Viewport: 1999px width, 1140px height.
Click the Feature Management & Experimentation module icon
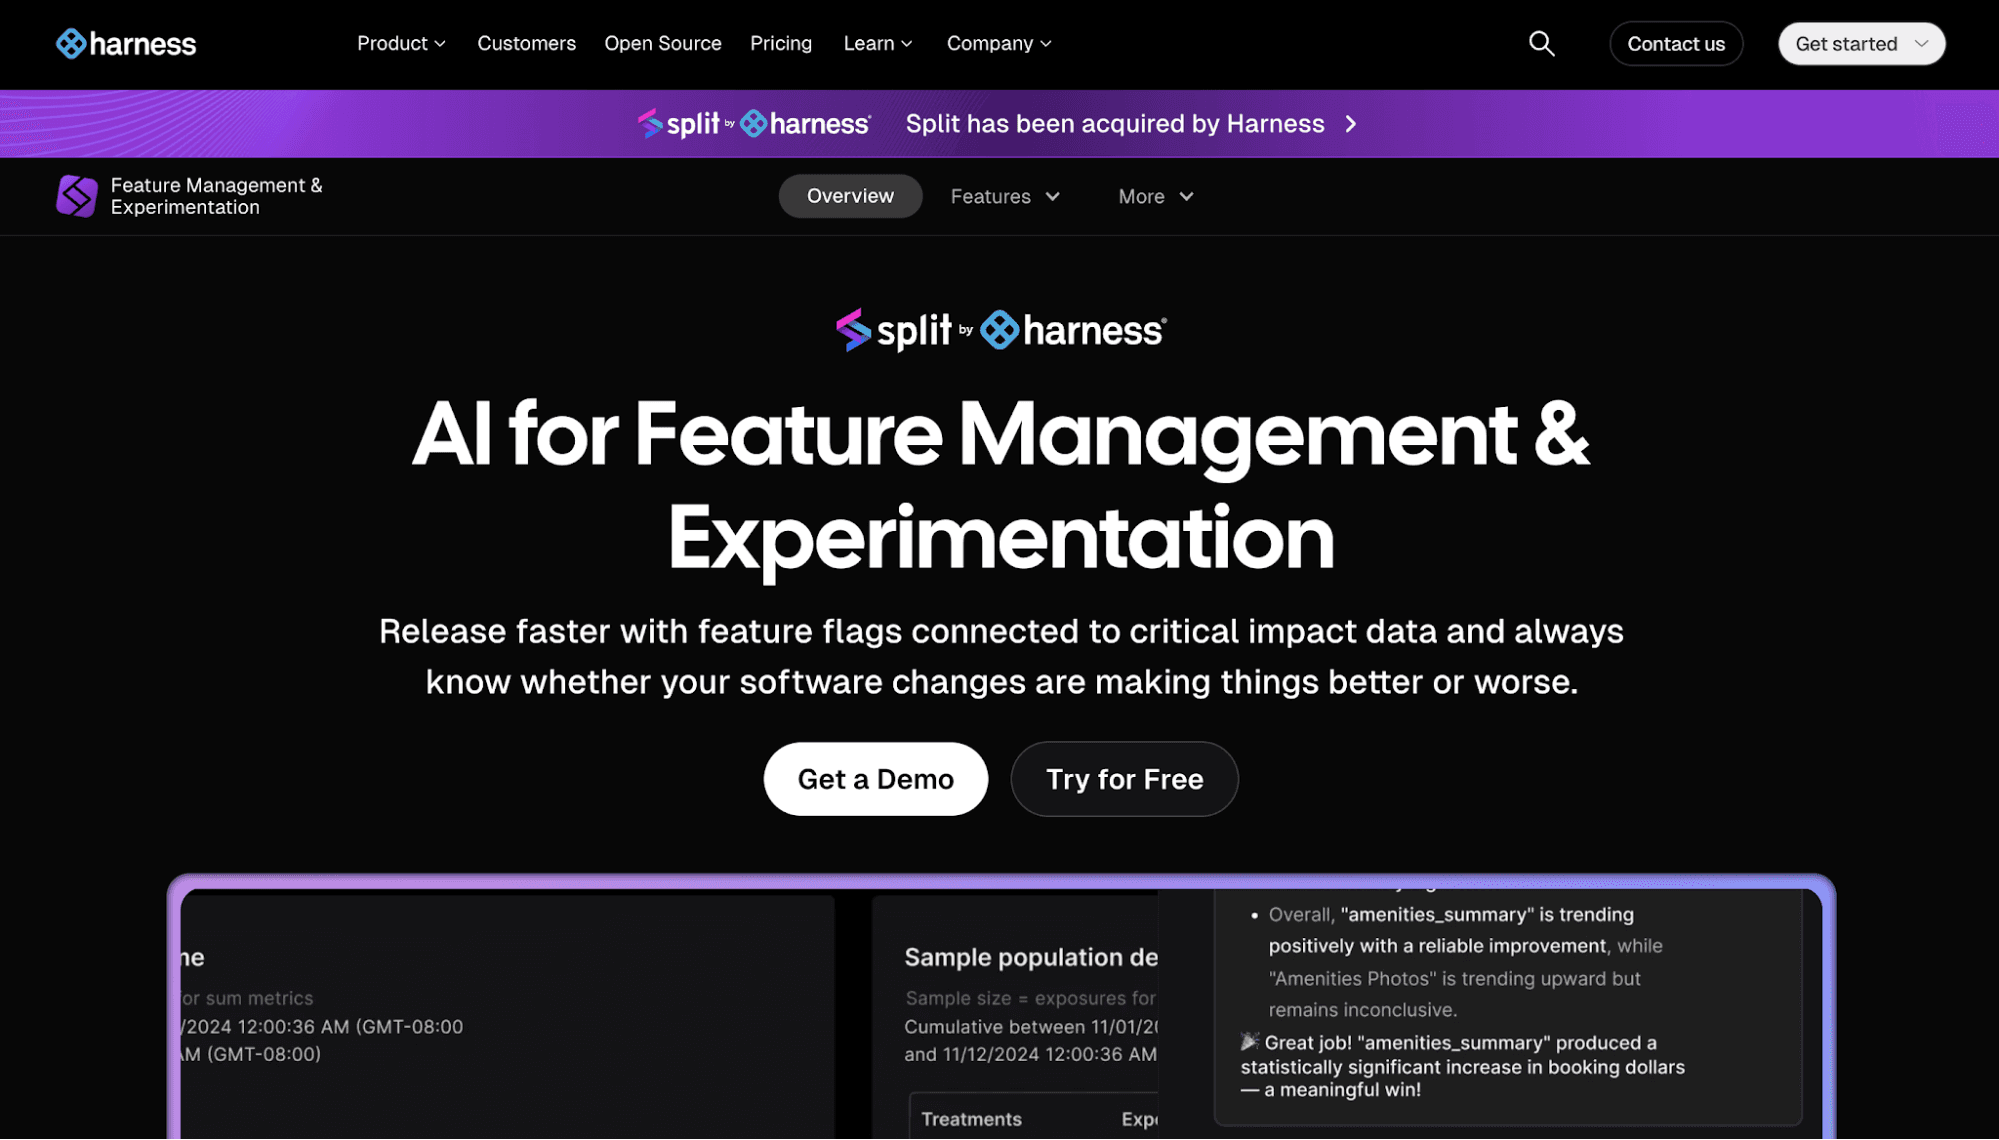pos(77,196)
